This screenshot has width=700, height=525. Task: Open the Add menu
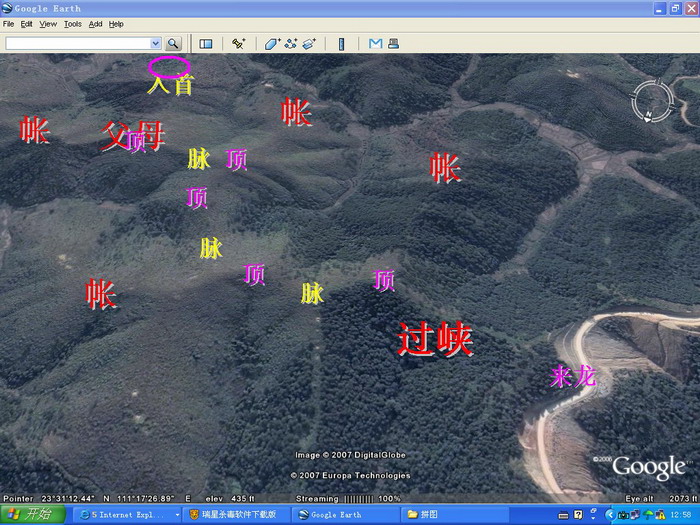coord(95,24)
